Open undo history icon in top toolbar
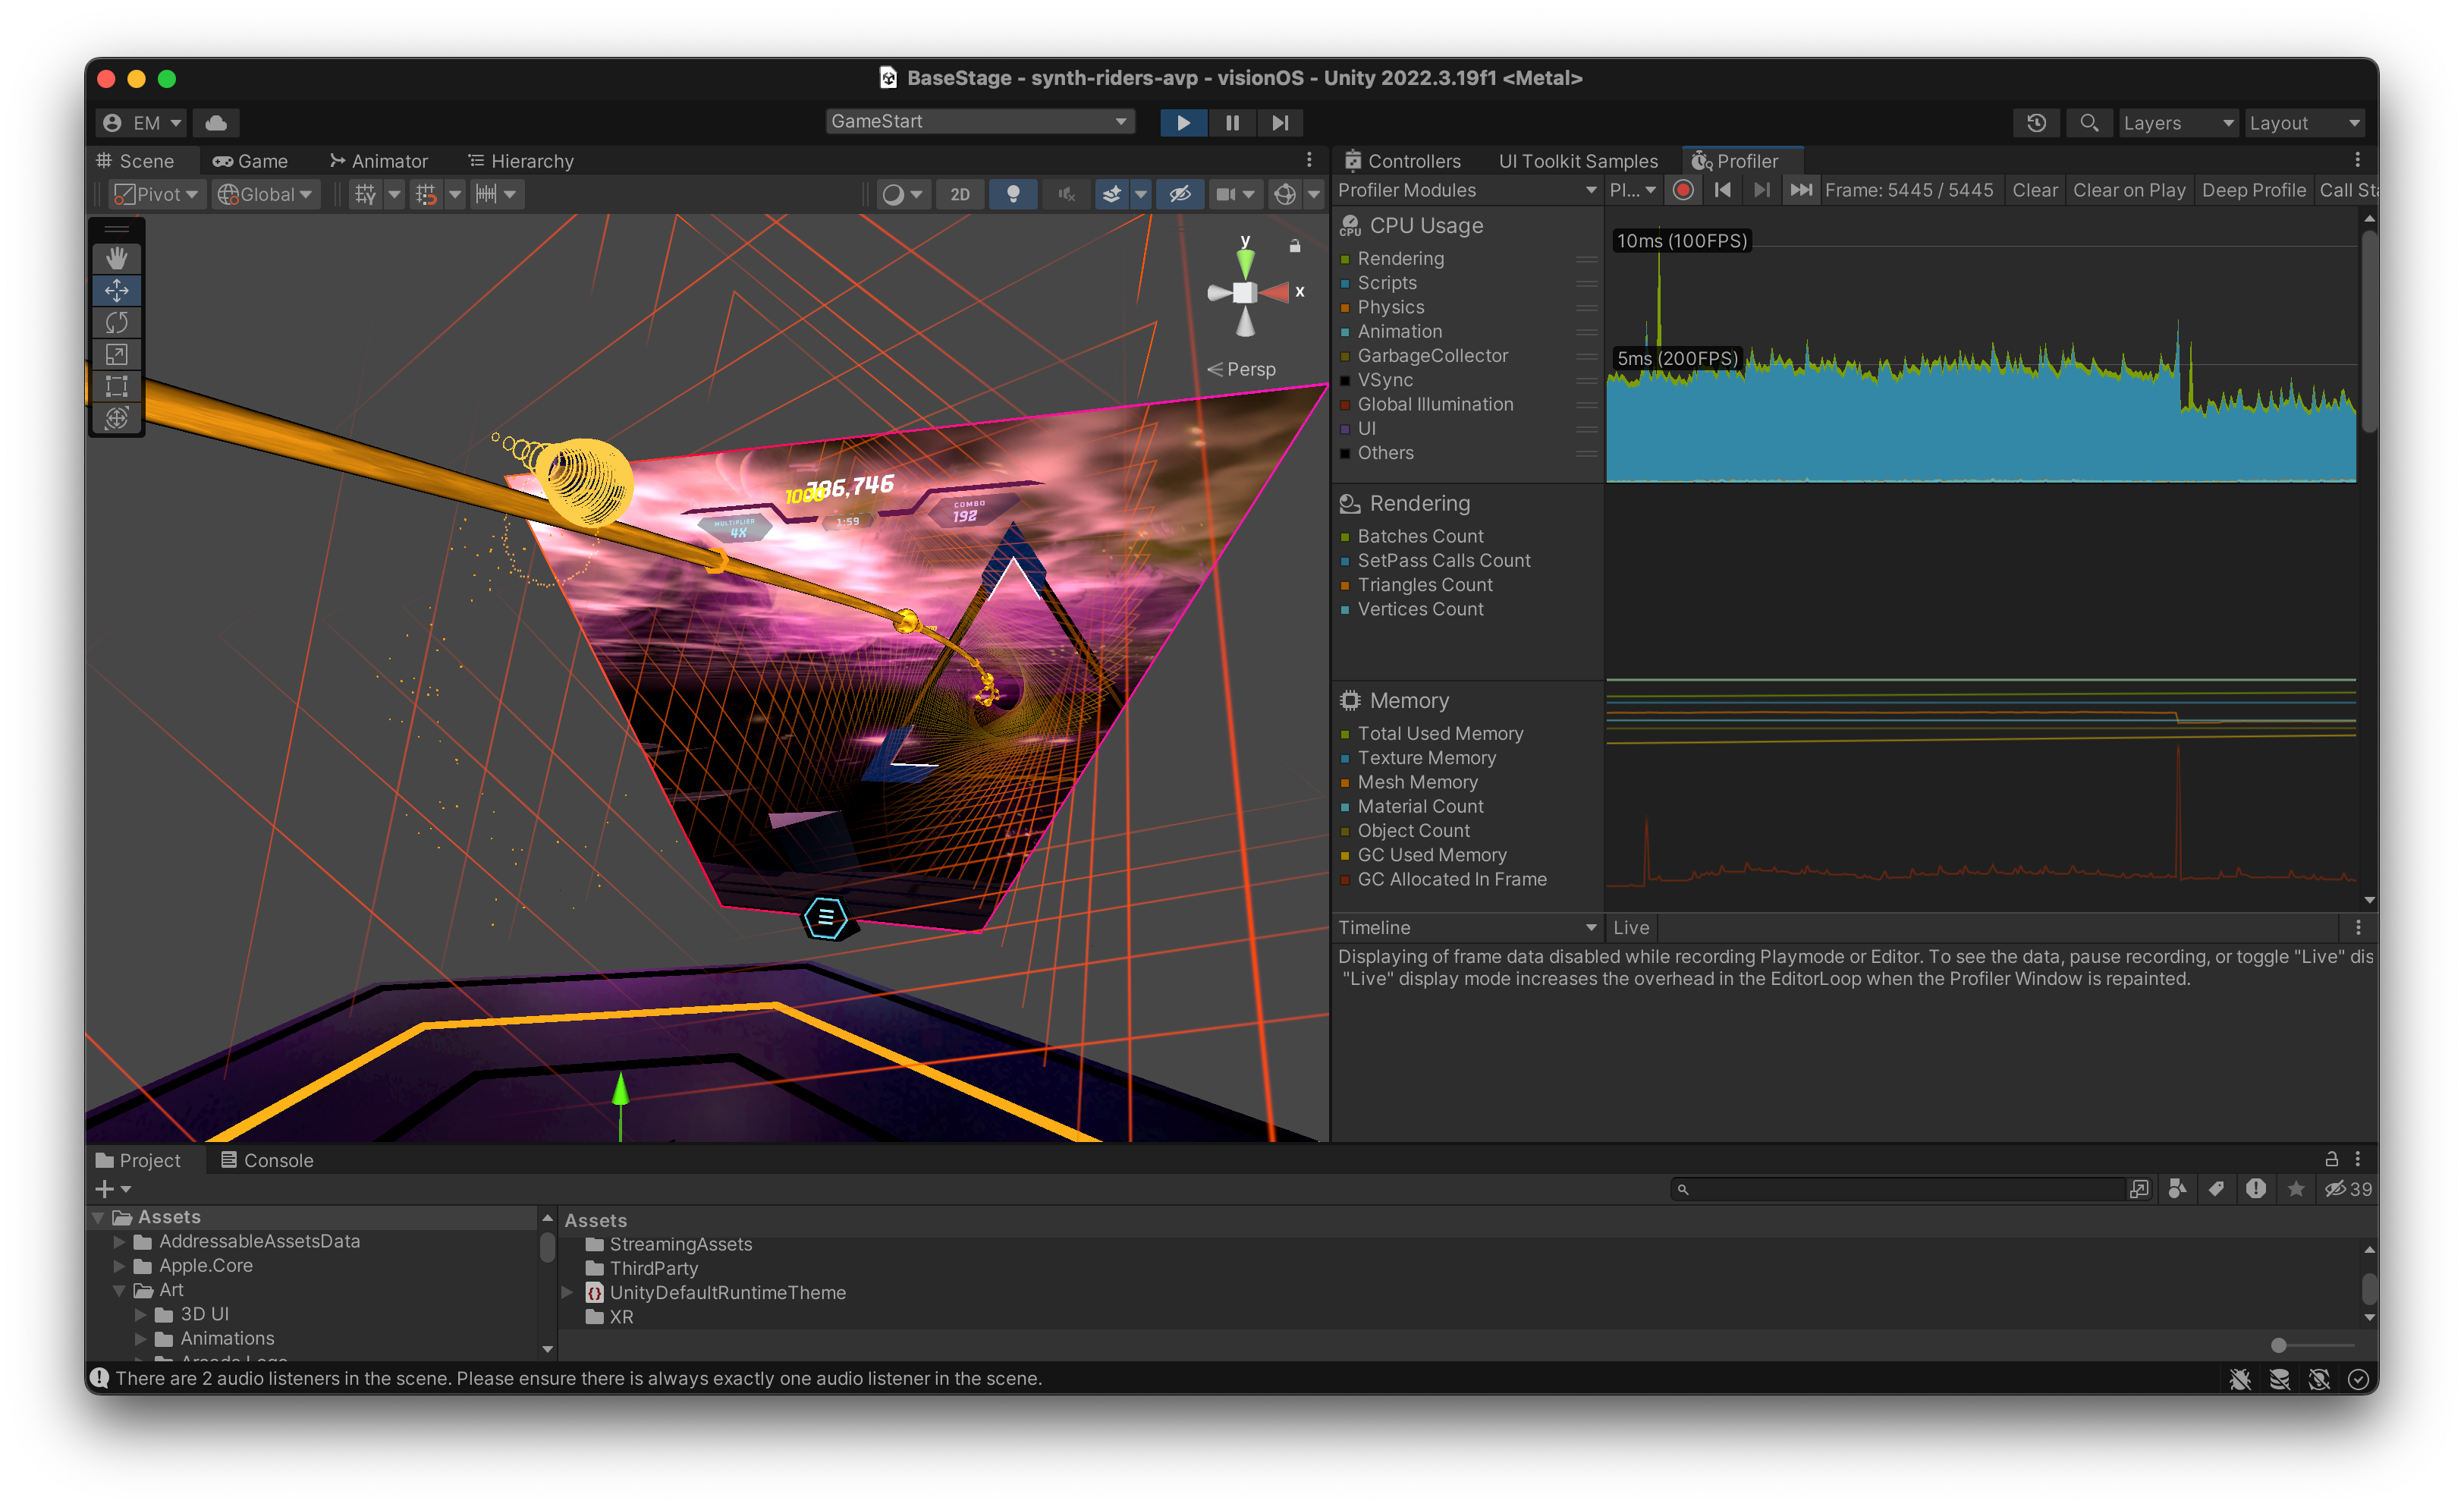Screen dimensions: 2464x1507 point(2036,122)
